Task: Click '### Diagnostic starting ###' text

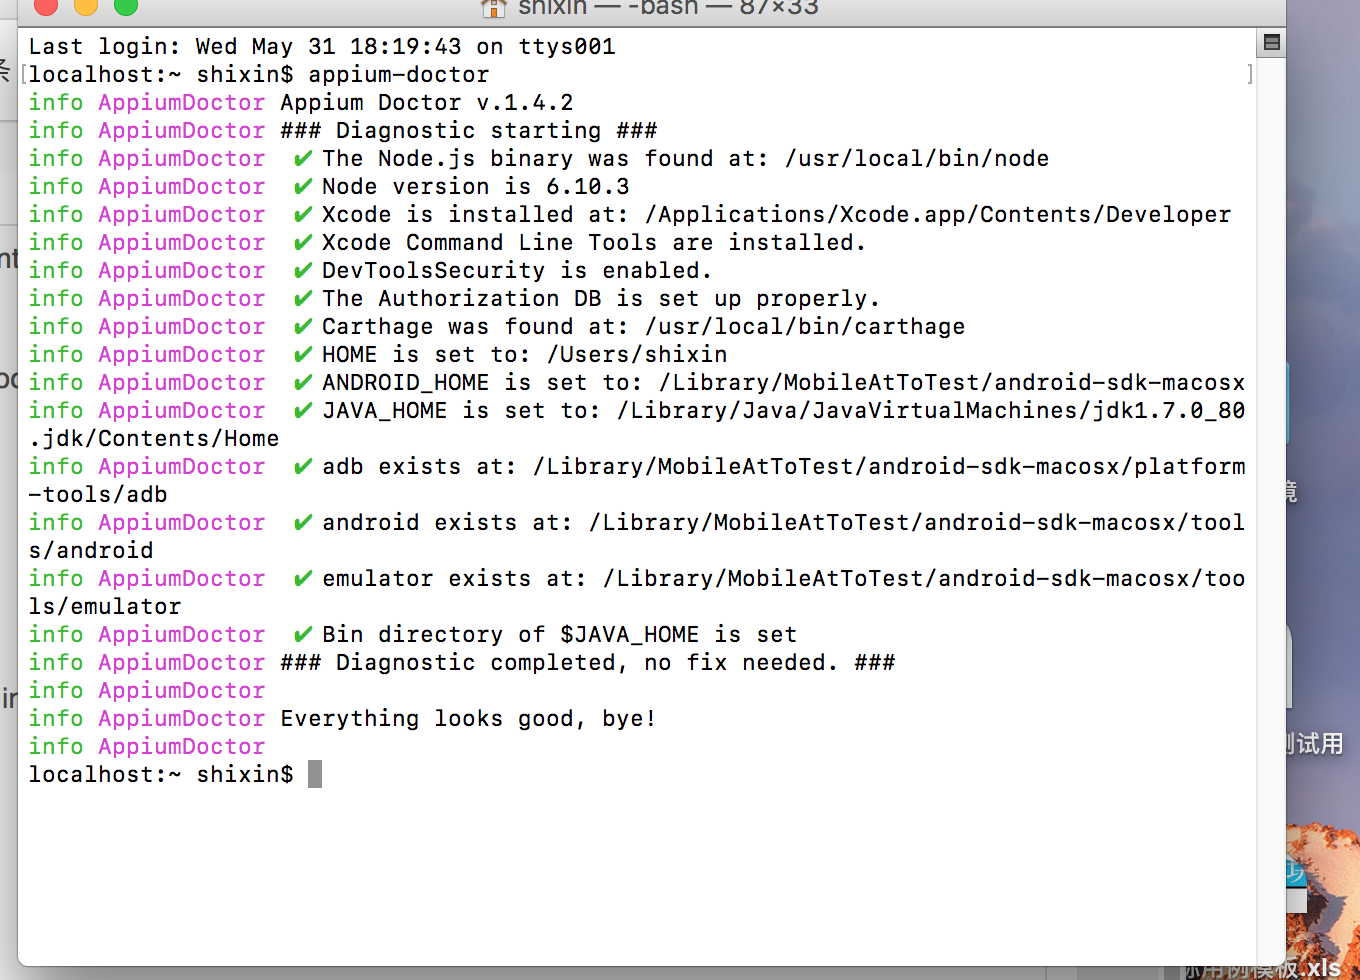Action: (x=469, y=131)
